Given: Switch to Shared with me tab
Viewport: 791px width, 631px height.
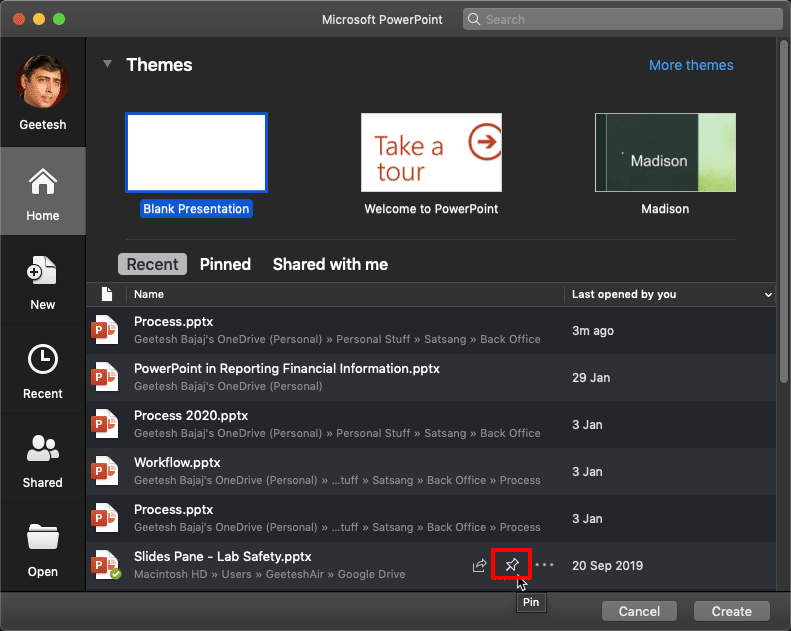Looking at the screenshot, I should [x=330, y=264].
